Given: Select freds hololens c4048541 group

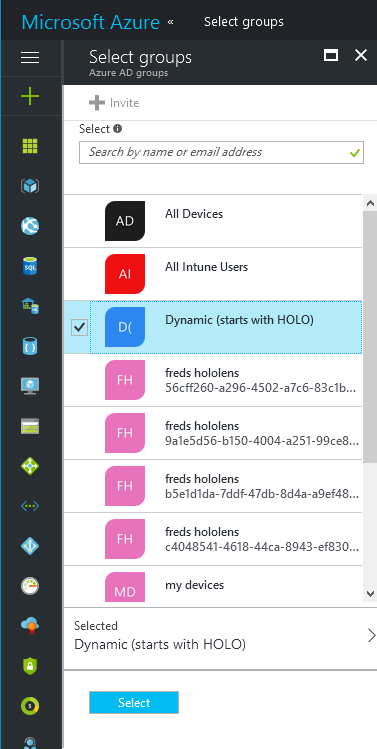Looking at the screenshot, I should pos(213,539).
